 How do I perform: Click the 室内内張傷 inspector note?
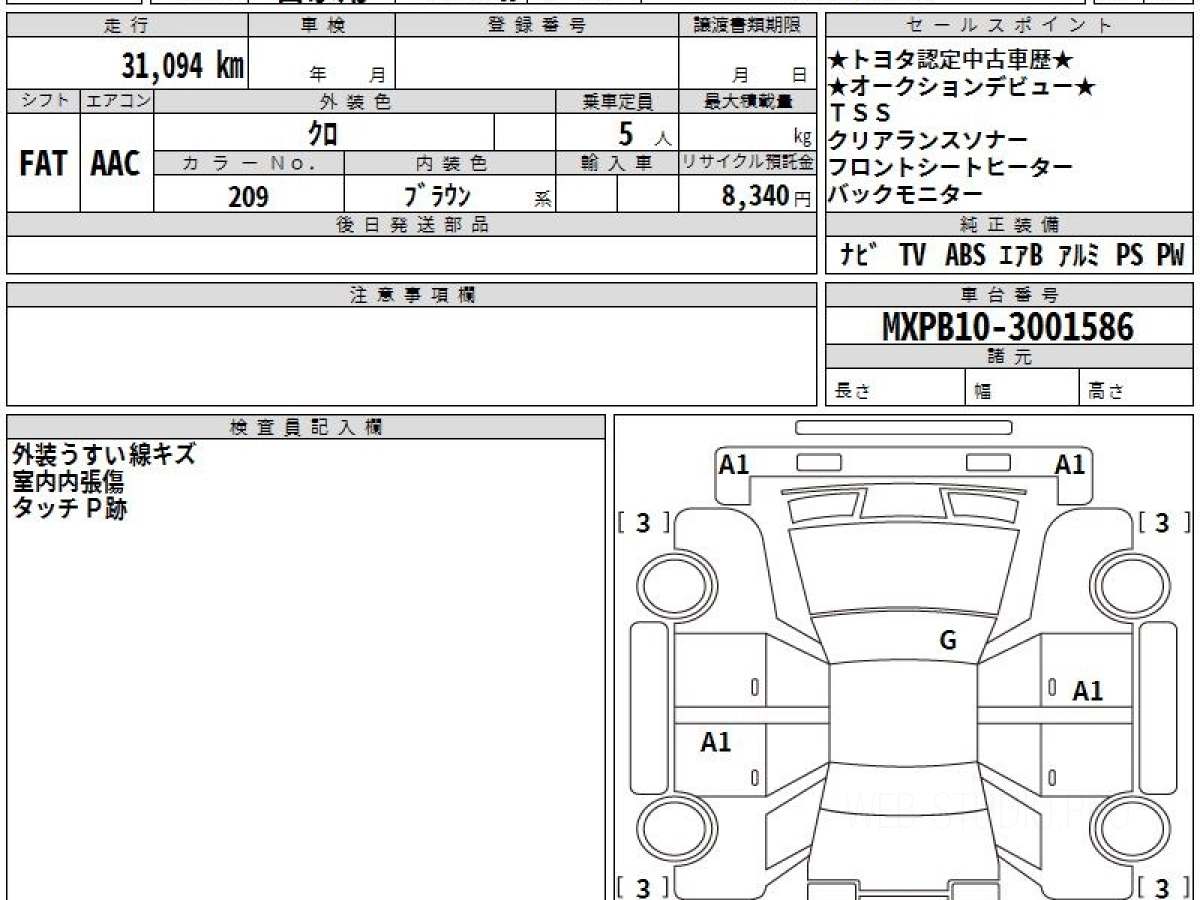(x=68, y=482)
